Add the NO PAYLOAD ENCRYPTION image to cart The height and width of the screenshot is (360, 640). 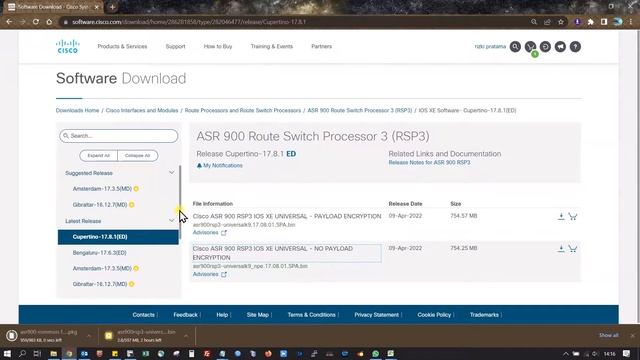point(573,249)
